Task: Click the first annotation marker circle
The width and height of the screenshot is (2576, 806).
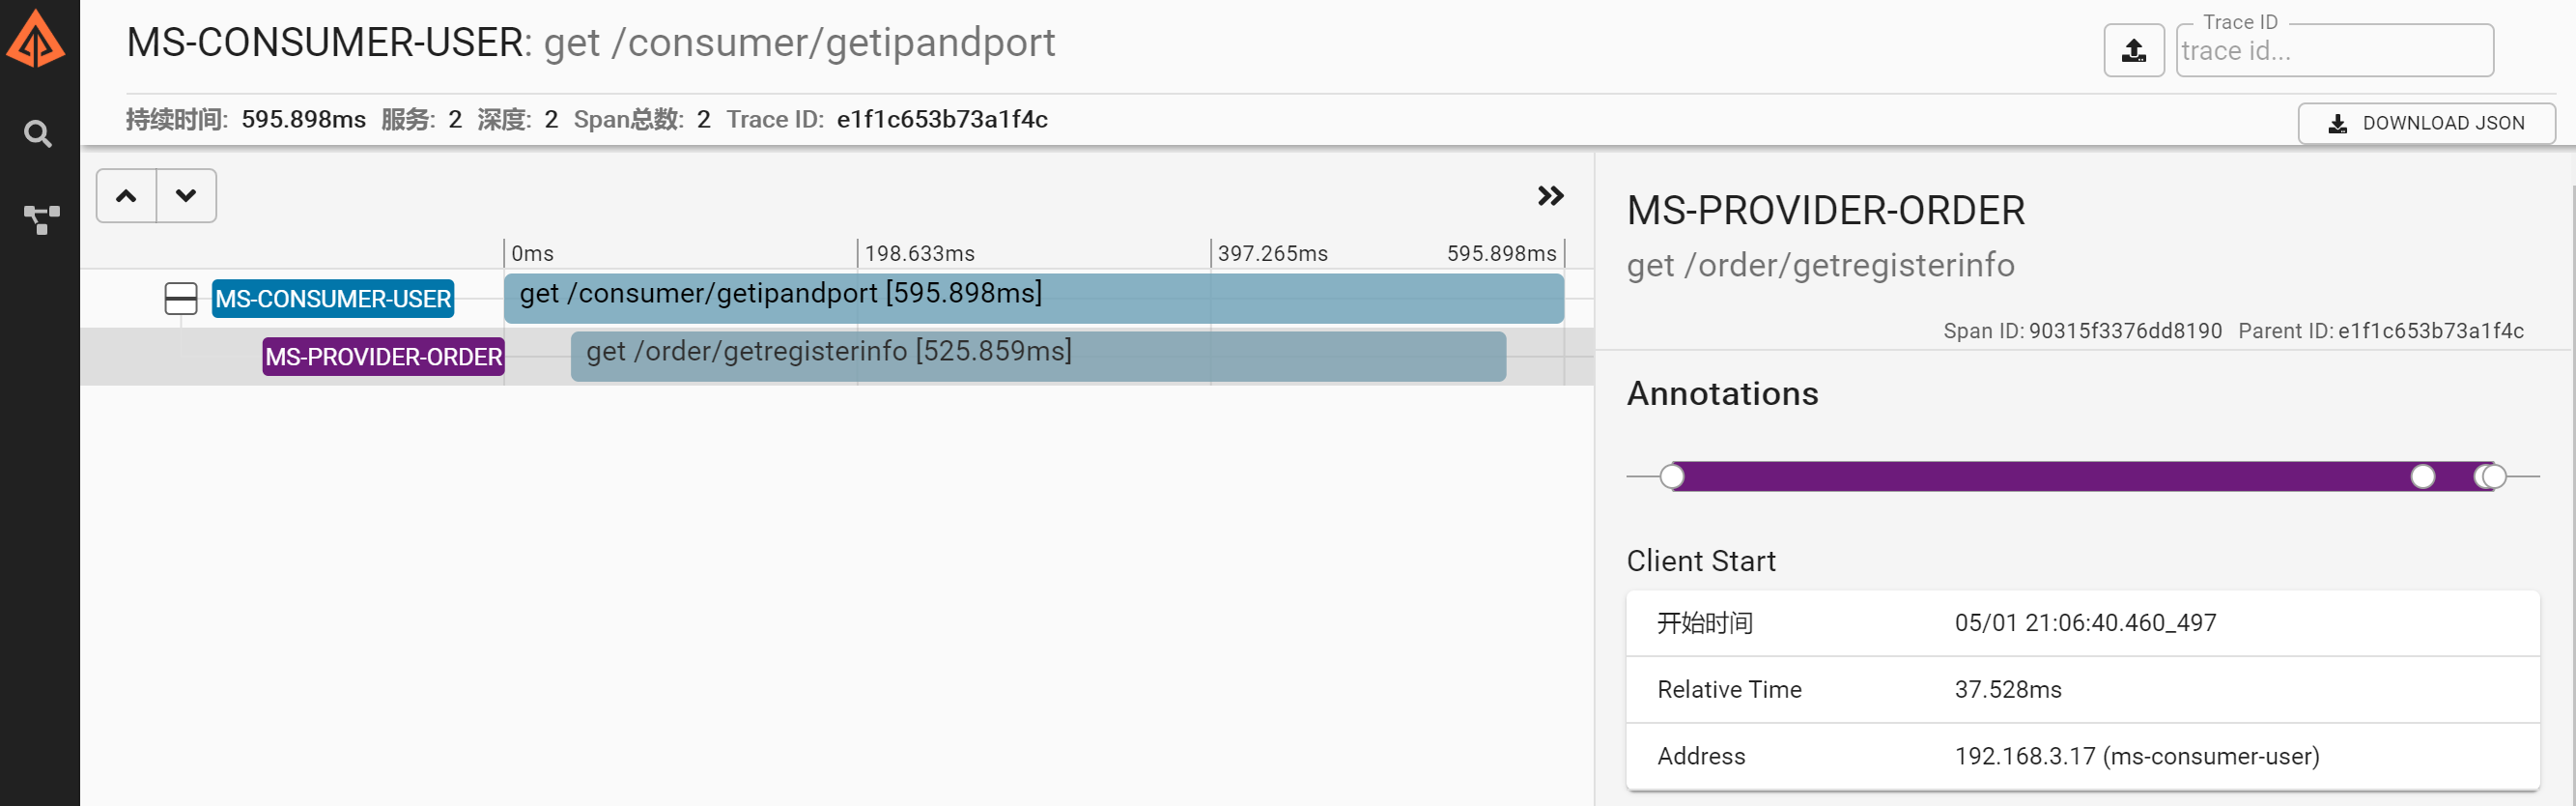Action: 1672,477
